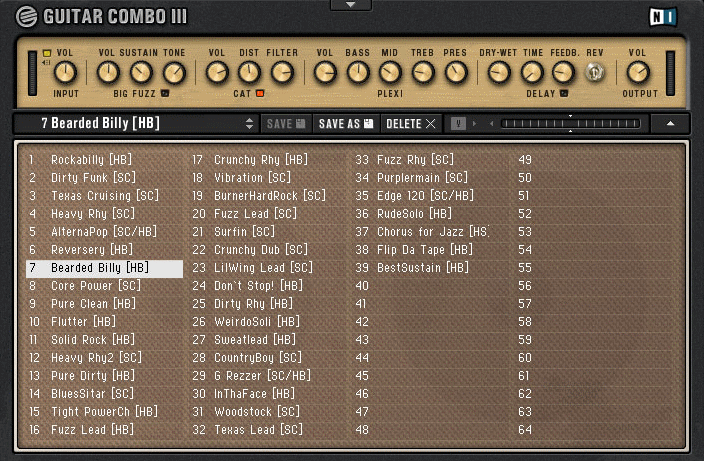The height and width of the screenshot is (462, 704).
Task: Click the BASS knob
Action: tap(358, 73)
